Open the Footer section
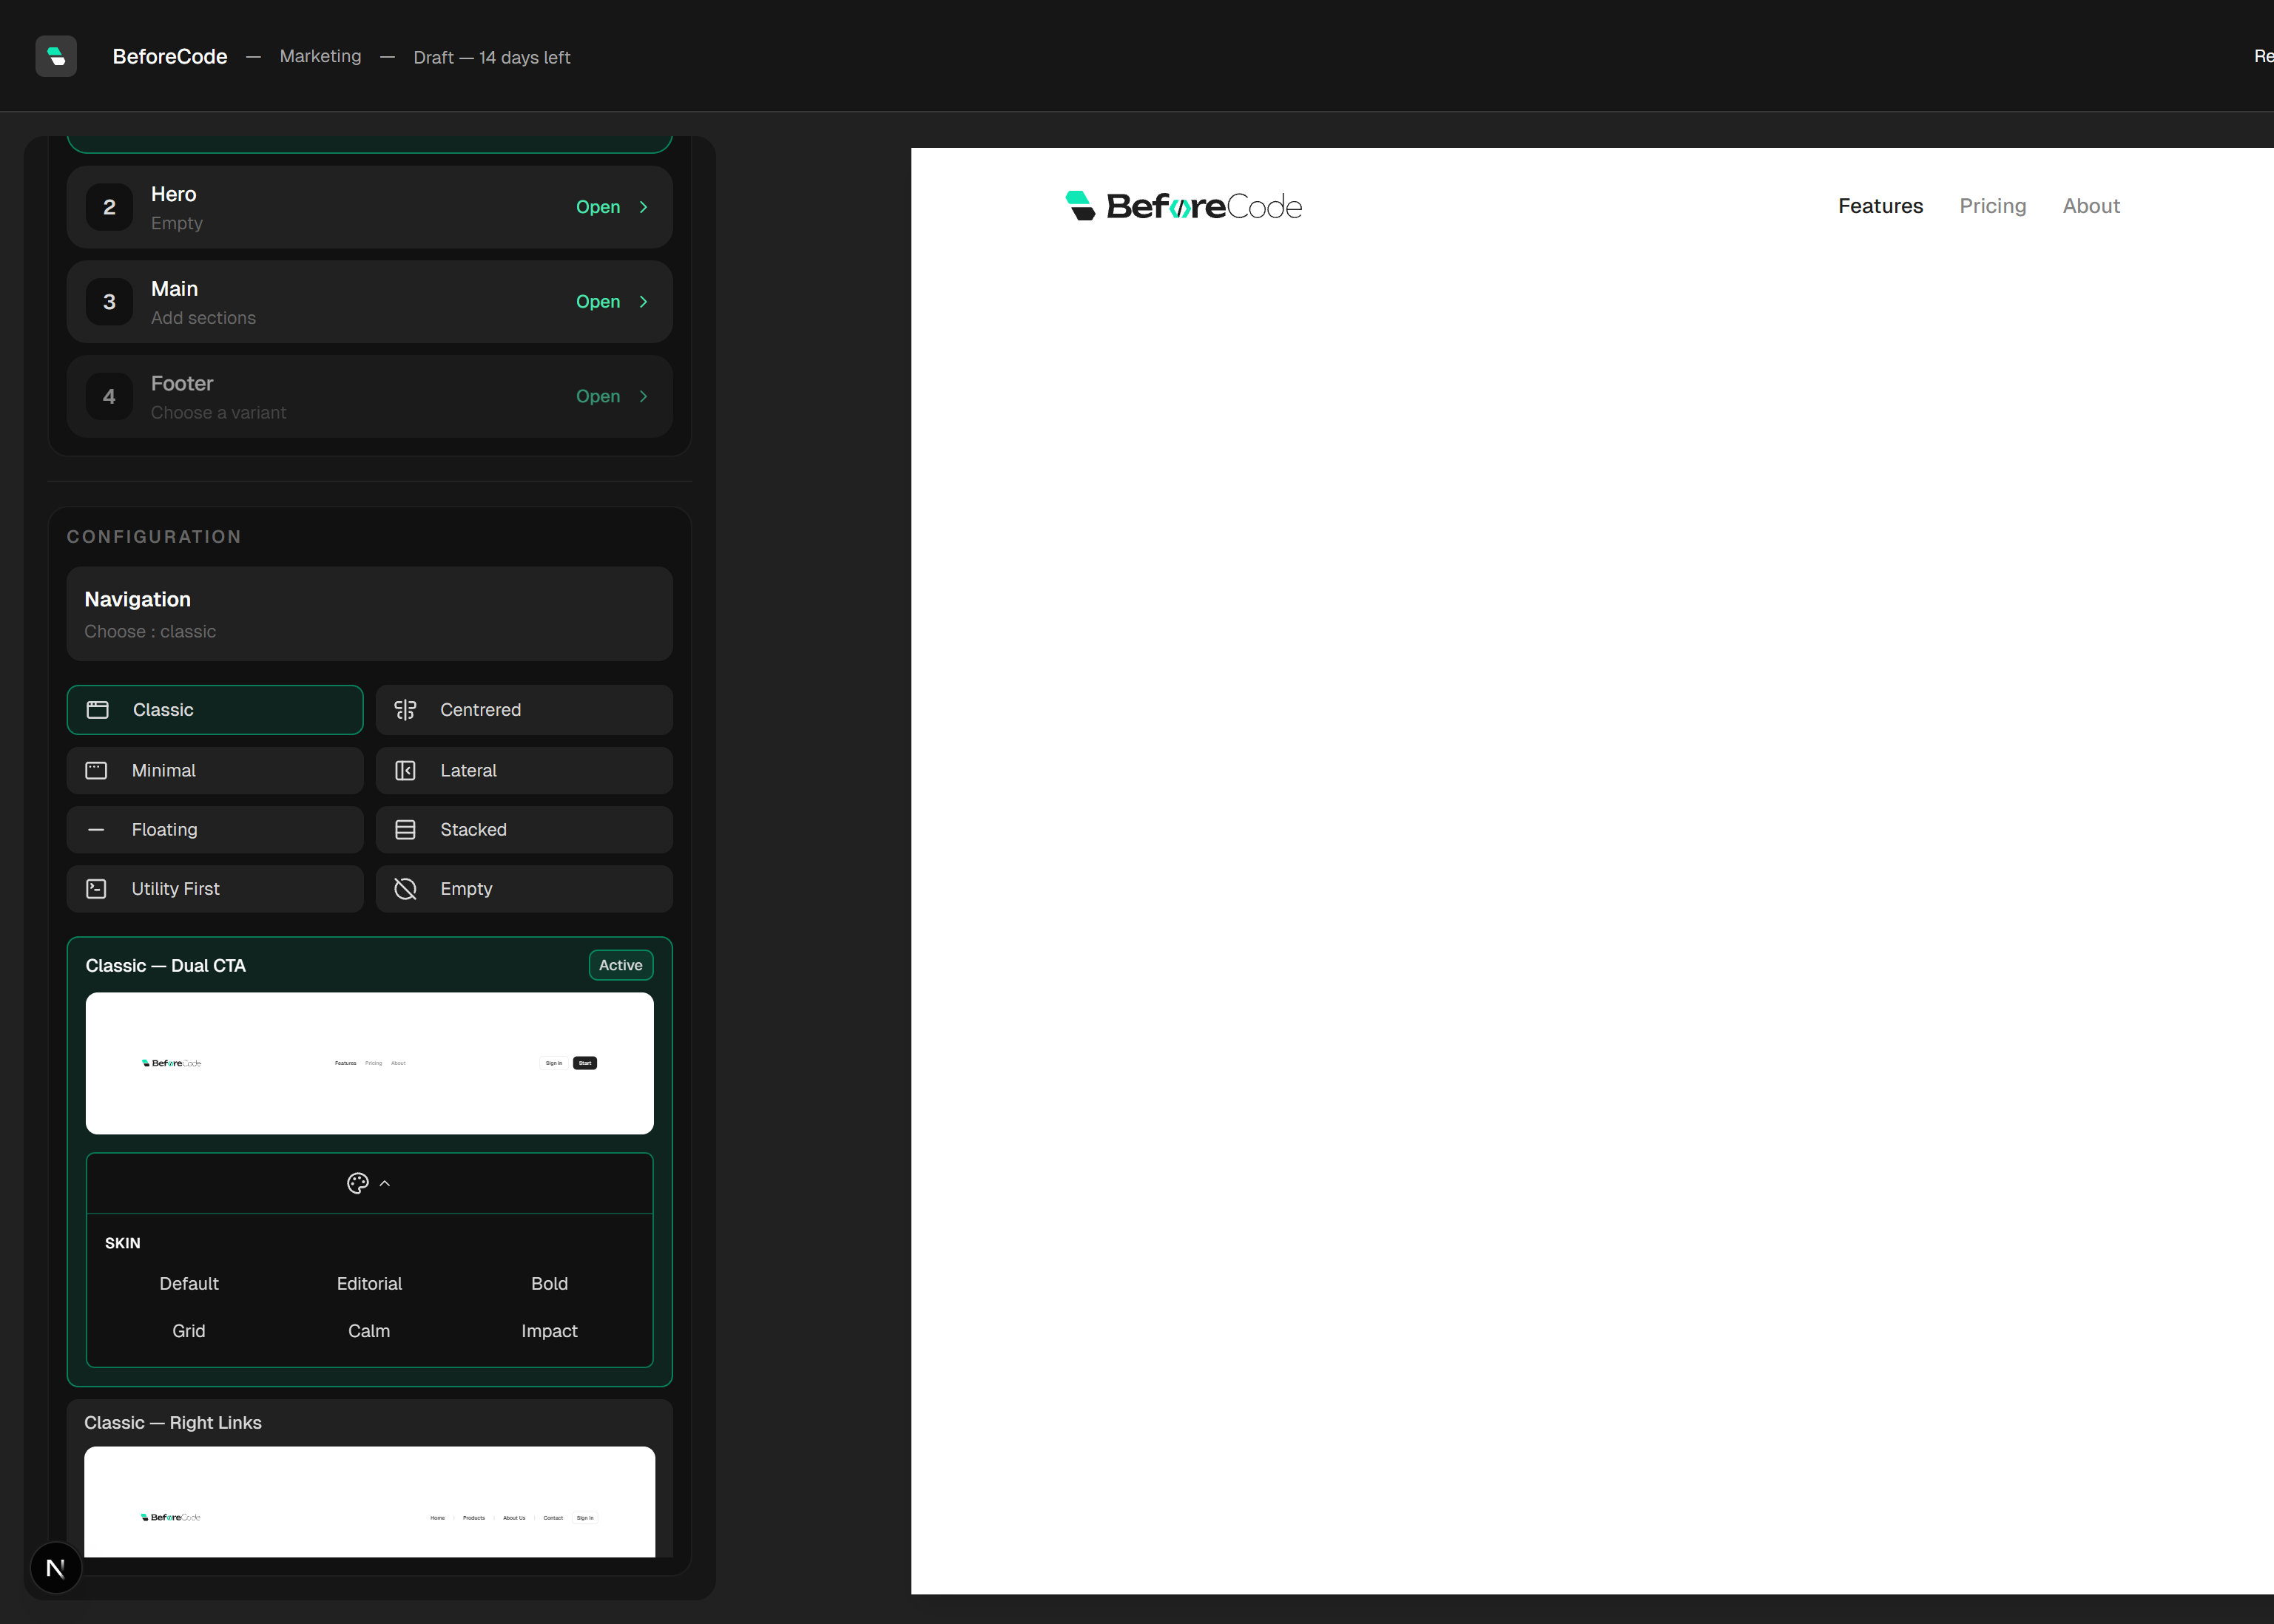The height and width of the screenshot is (1624, 2274). [598, 397]
